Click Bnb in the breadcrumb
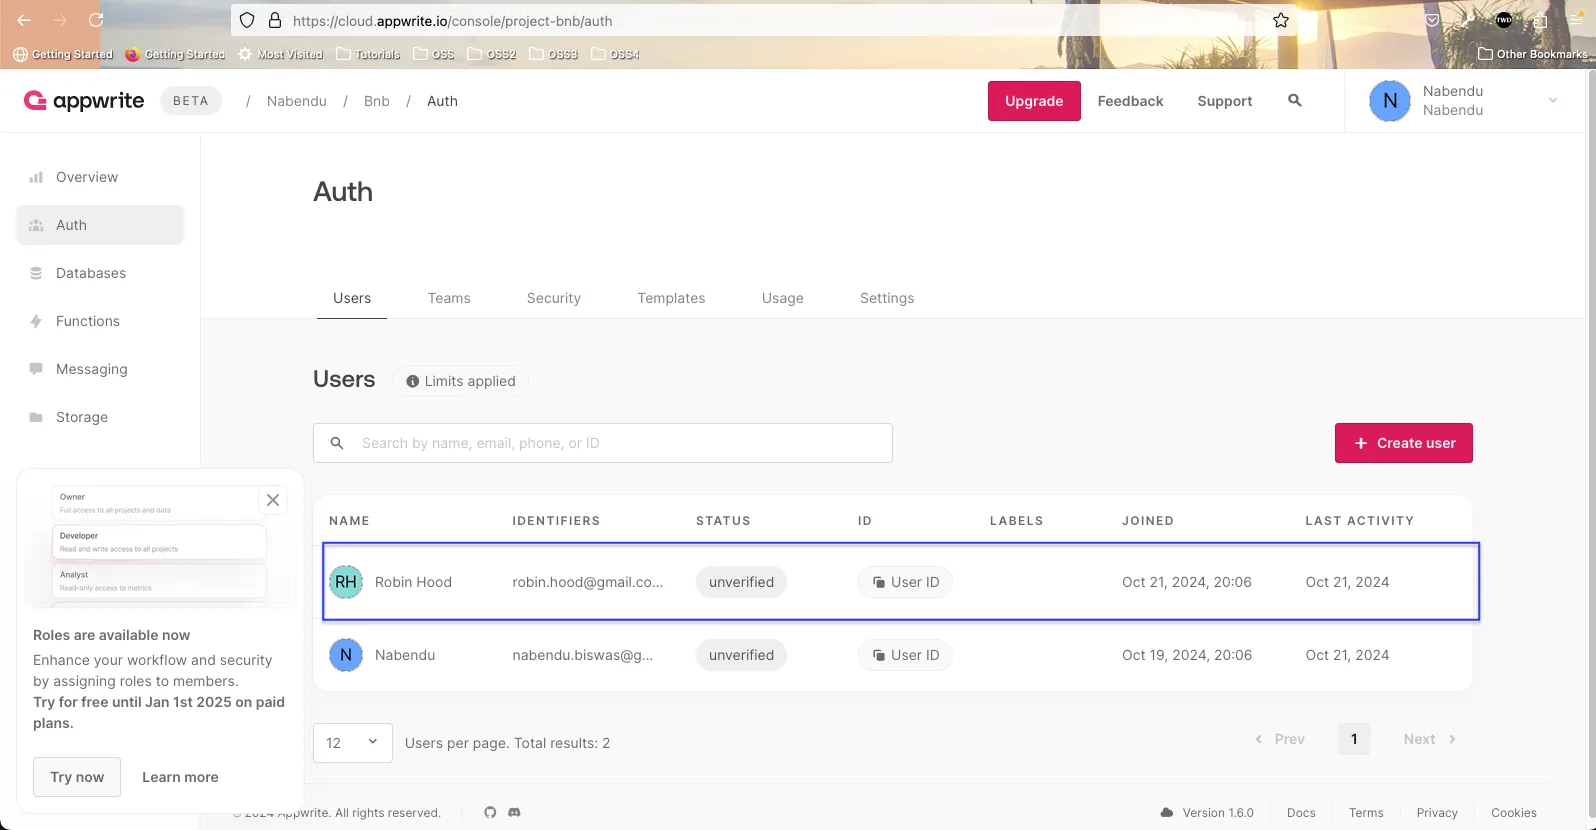Viewport: 1596px width, 830px height. click(377, 101)
